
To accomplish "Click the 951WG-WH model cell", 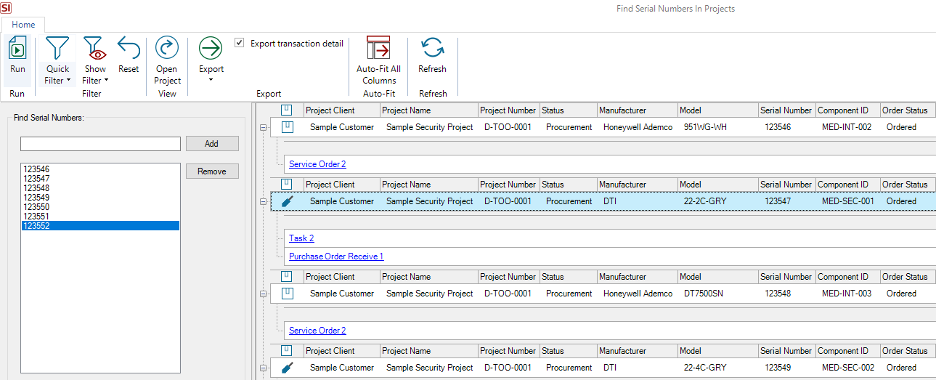I will coord(718,127).
